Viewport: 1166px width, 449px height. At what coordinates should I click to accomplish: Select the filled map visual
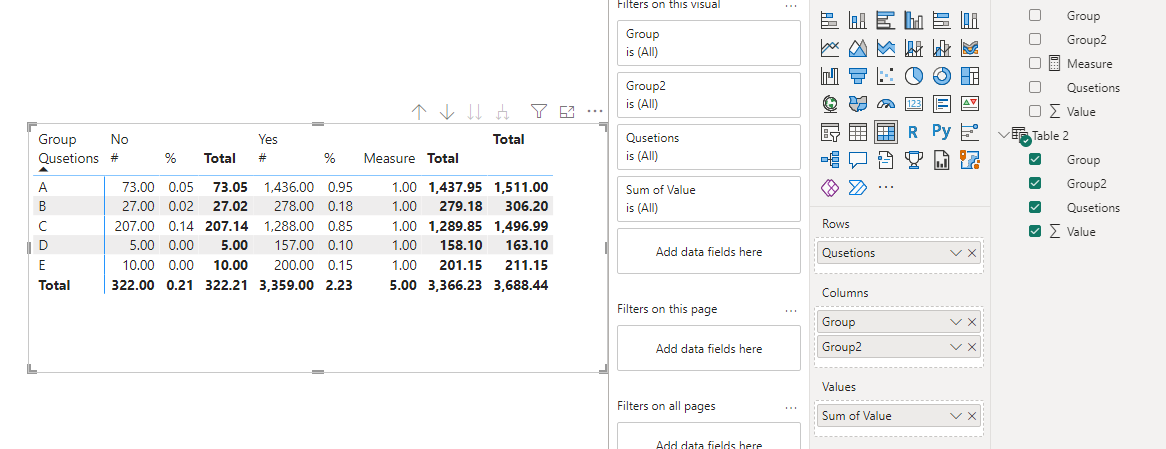(x=857, y=103)
